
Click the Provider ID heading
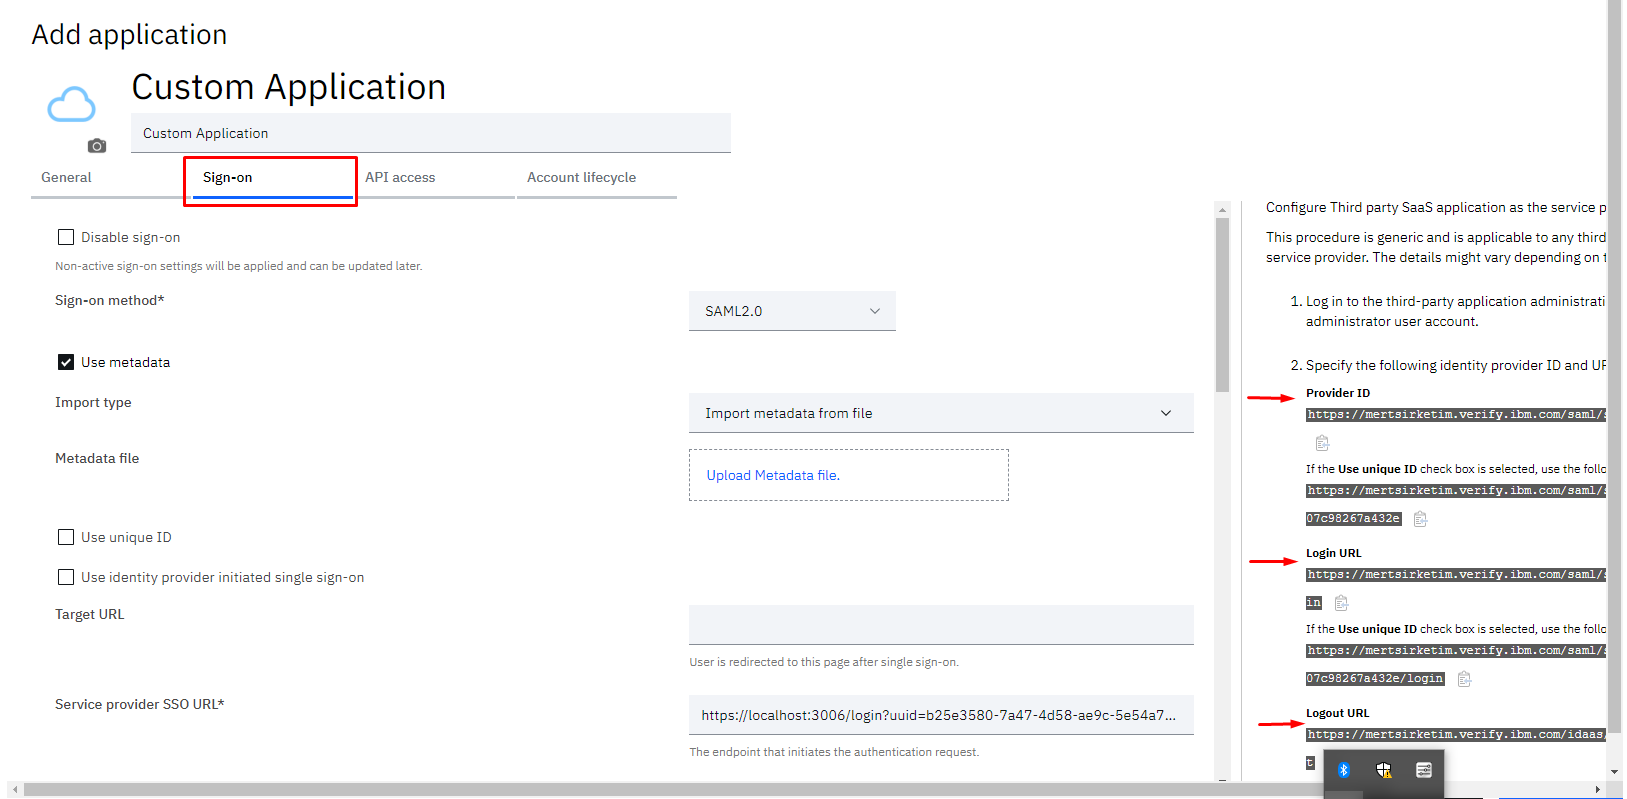click(1338, 393)
